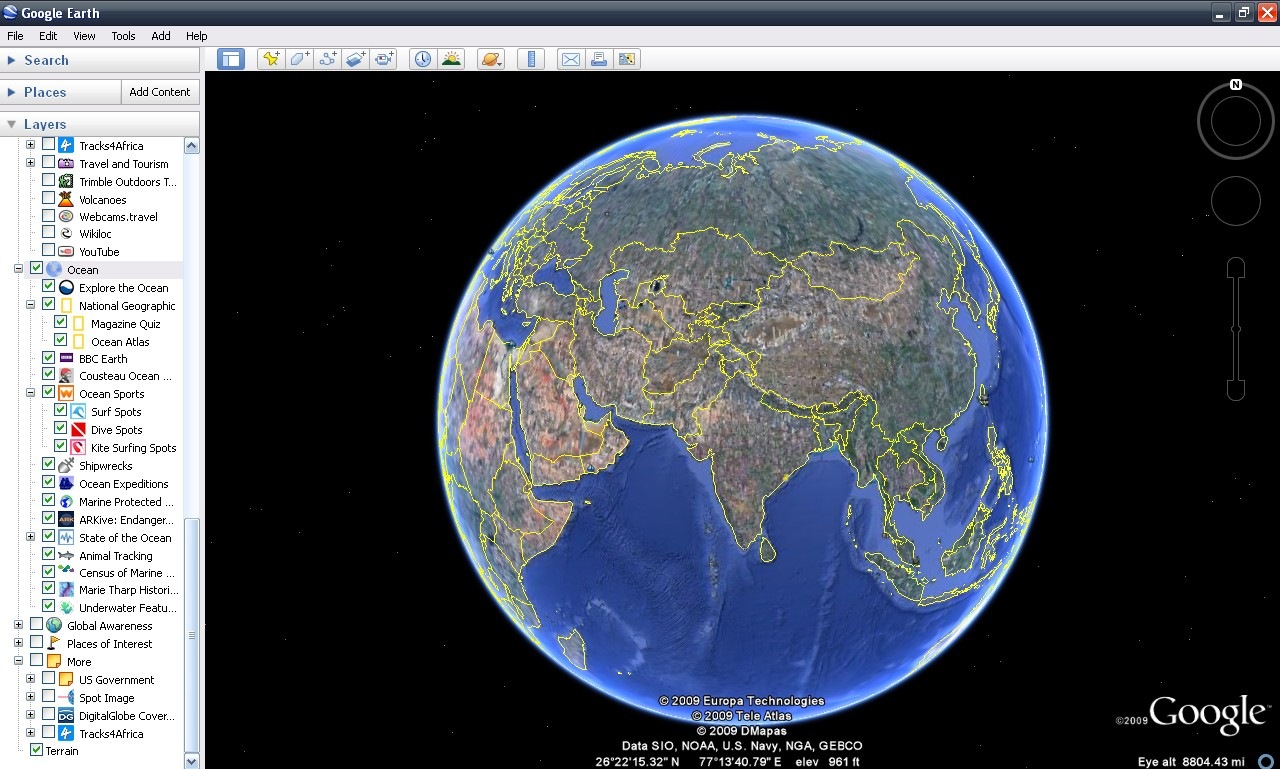The height and width of the screenshot is (769, 1280).
Task: Enable the Volcanoes layer checkbox
Action: pyautogui.click(x=48, y=198)
